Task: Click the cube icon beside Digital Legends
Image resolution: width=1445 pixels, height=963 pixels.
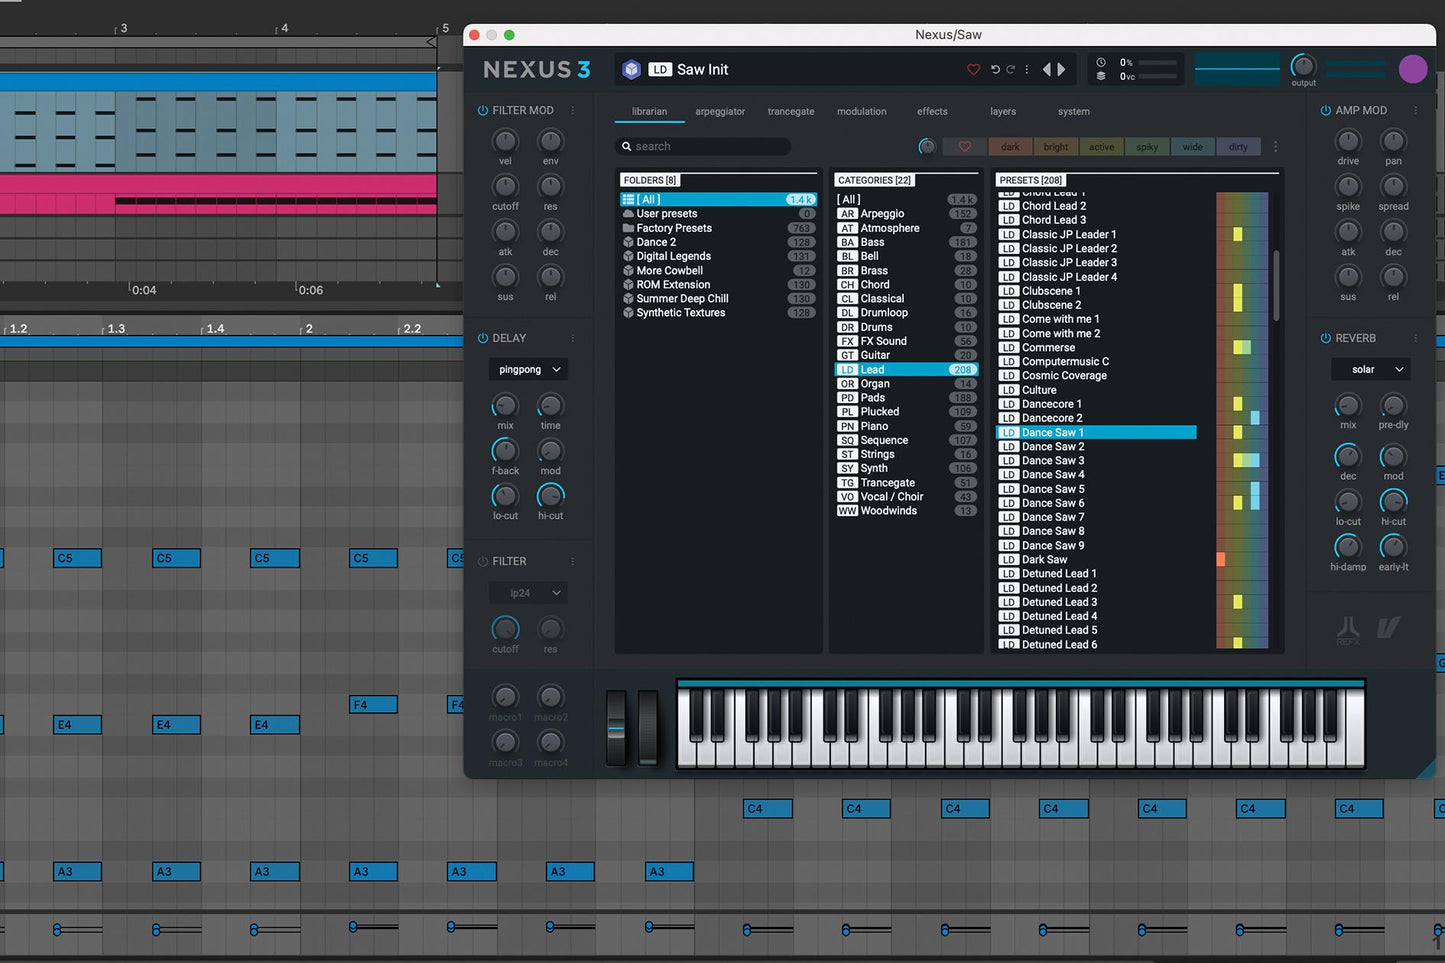Action: coord(628,256)
